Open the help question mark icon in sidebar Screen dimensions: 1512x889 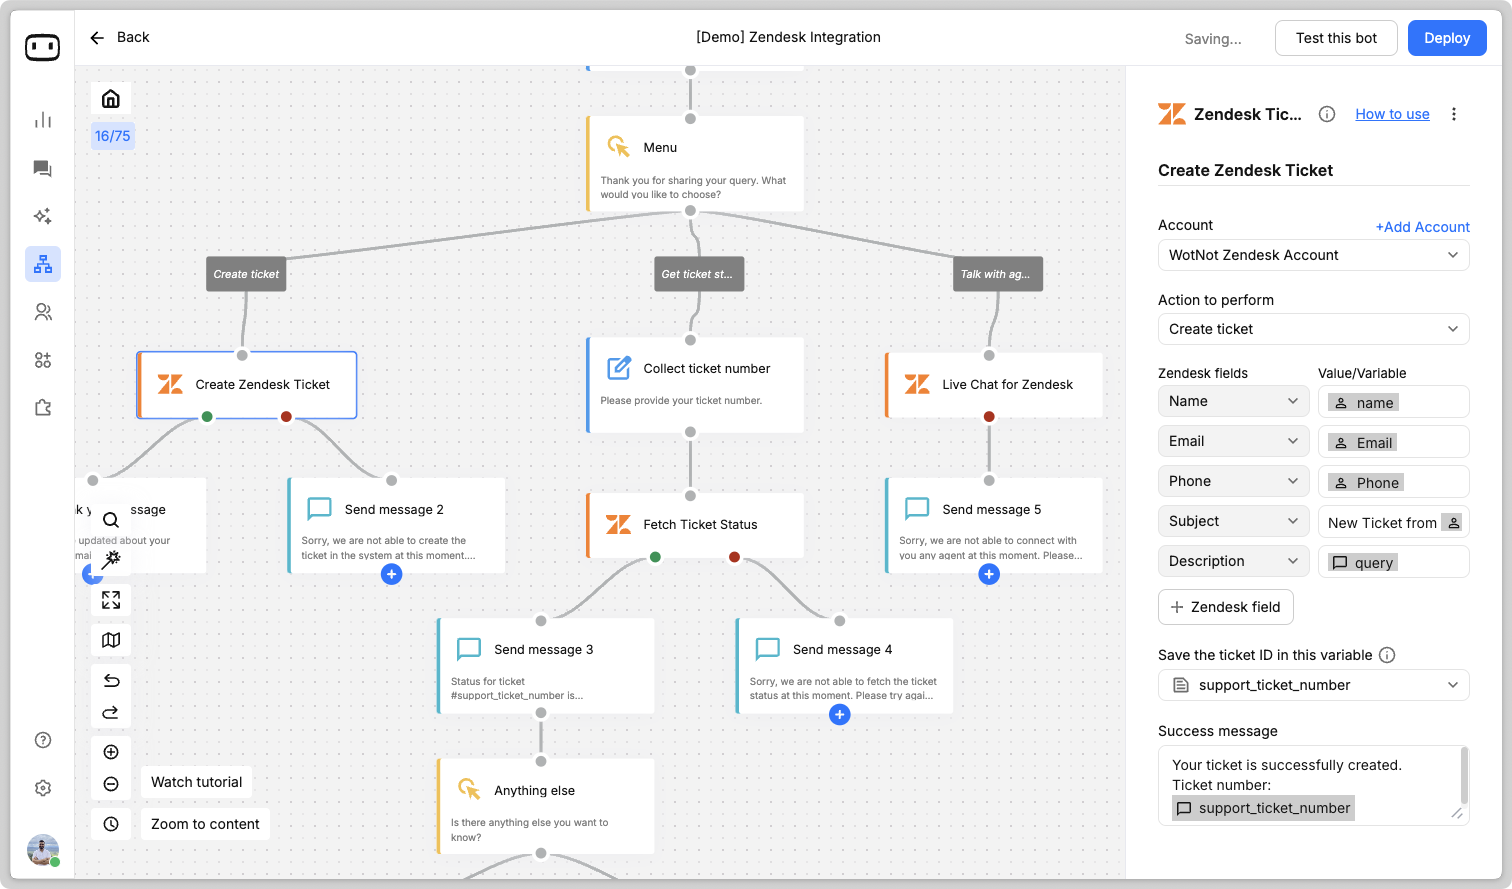(x=43, y=740)
